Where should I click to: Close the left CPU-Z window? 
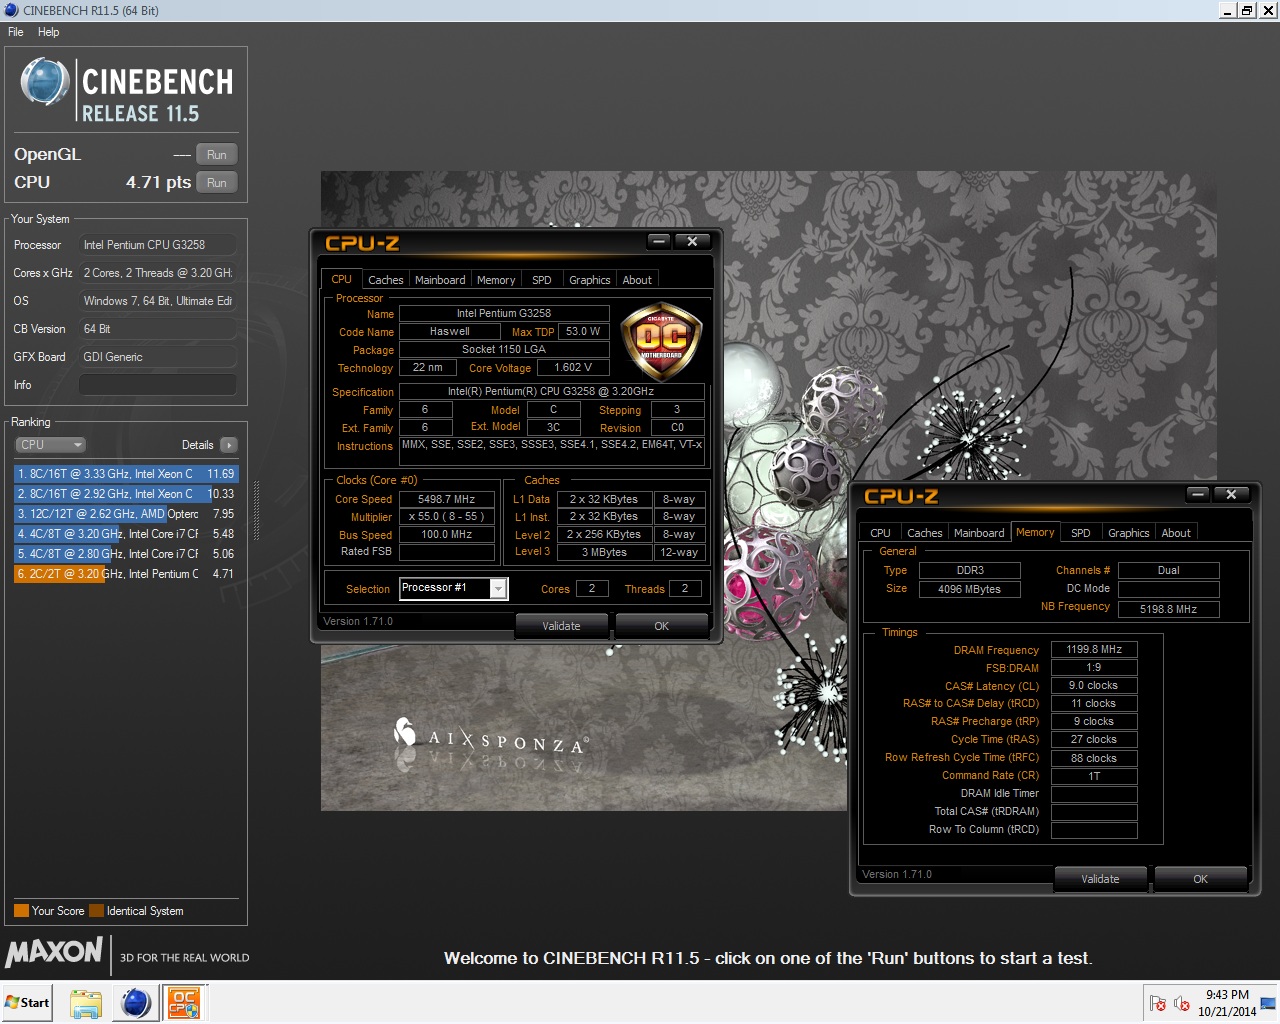[692, 241]
